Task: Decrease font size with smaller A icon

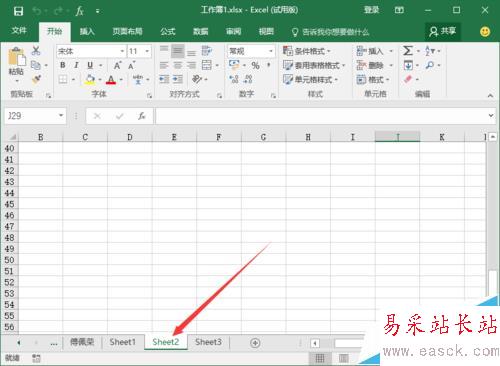Action: tap(132, 65)
